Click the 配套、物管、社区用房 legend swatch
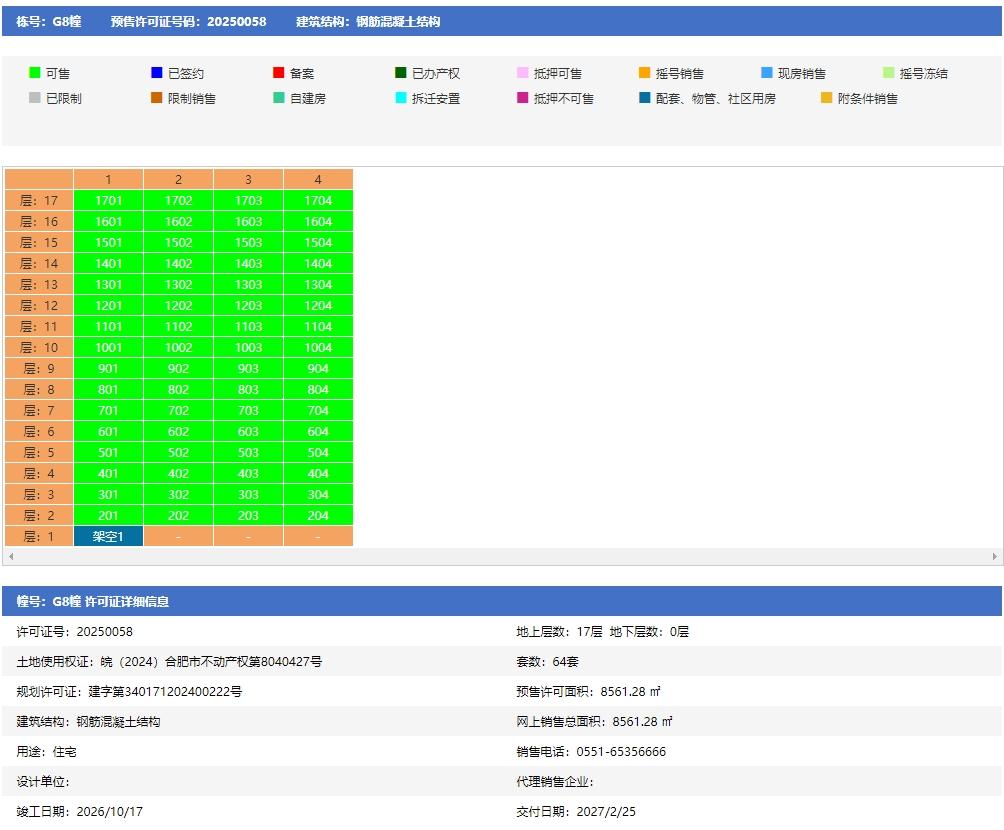 point(645,97)
